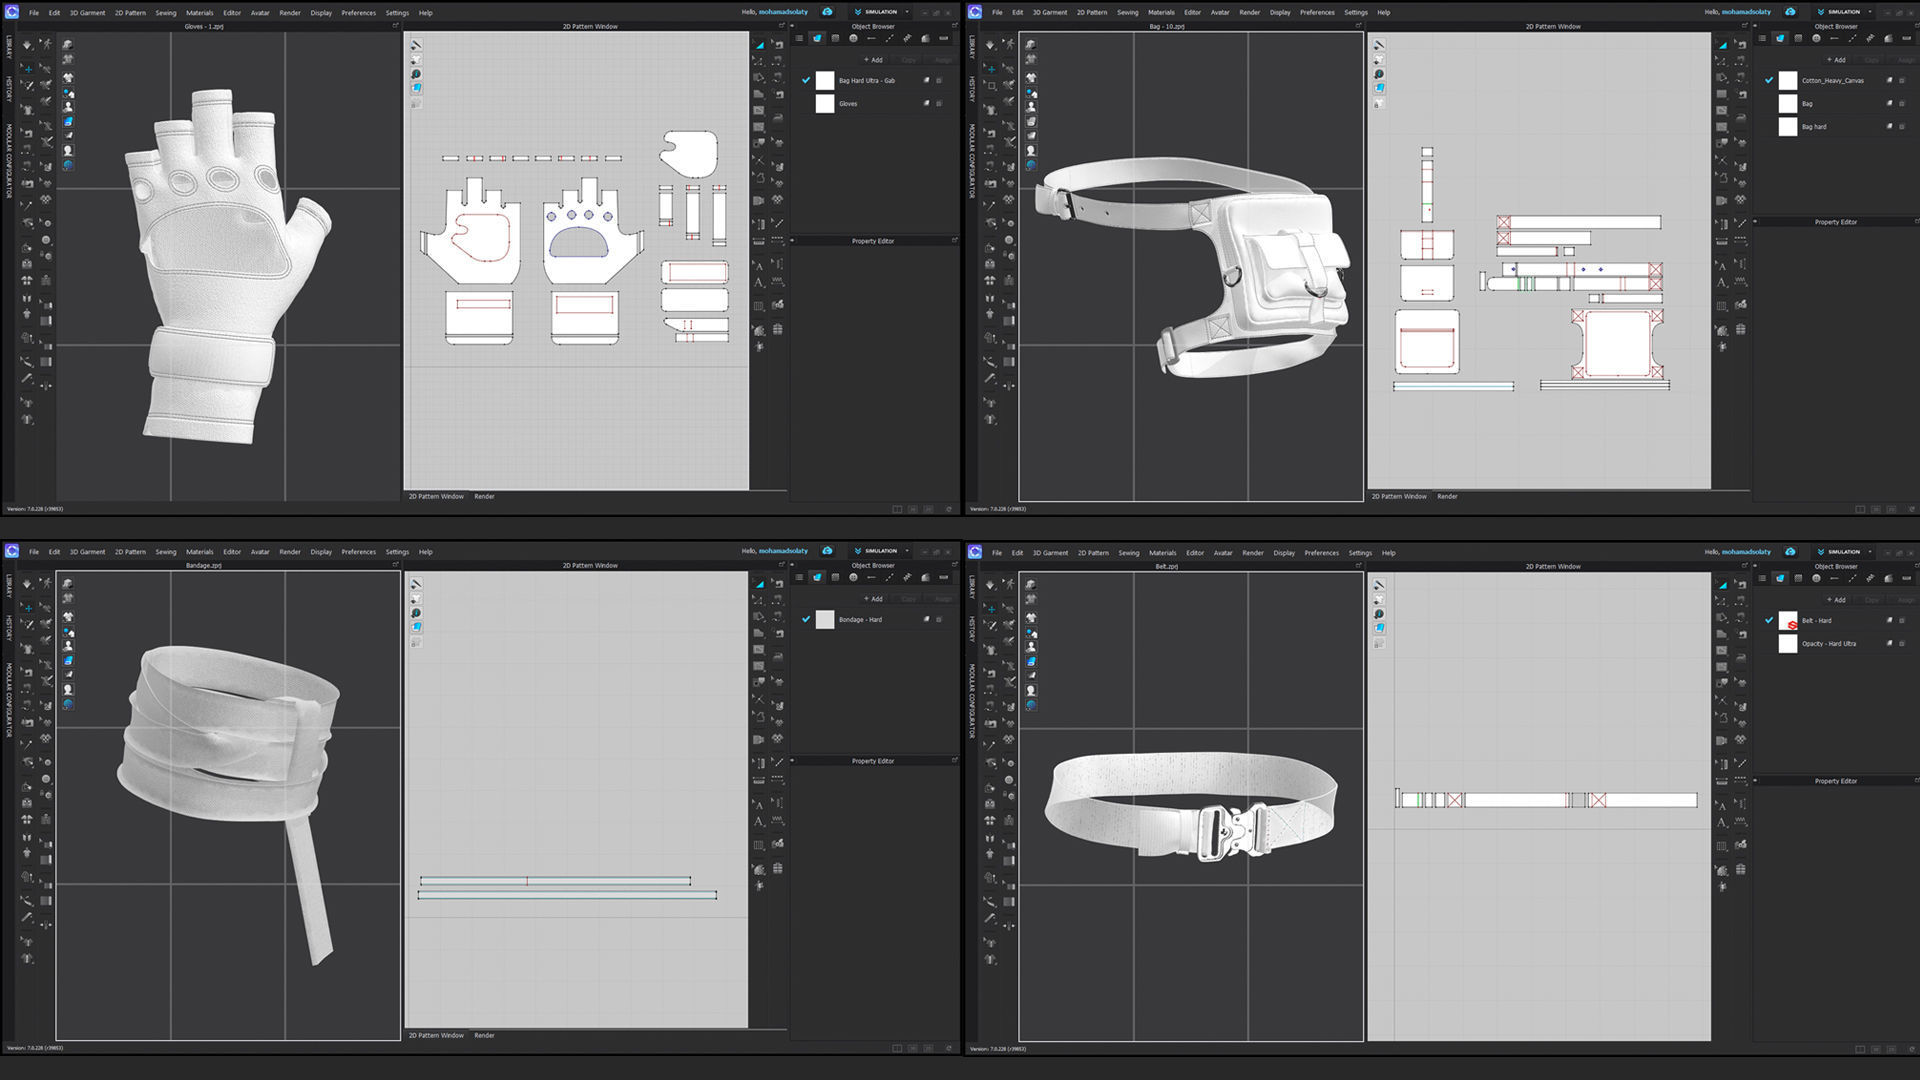This screenshot has width=1920, height=1080.
Task: Open the Avatar menu in Belt window
Action: pyautogui.click(x=1223, y=553)
